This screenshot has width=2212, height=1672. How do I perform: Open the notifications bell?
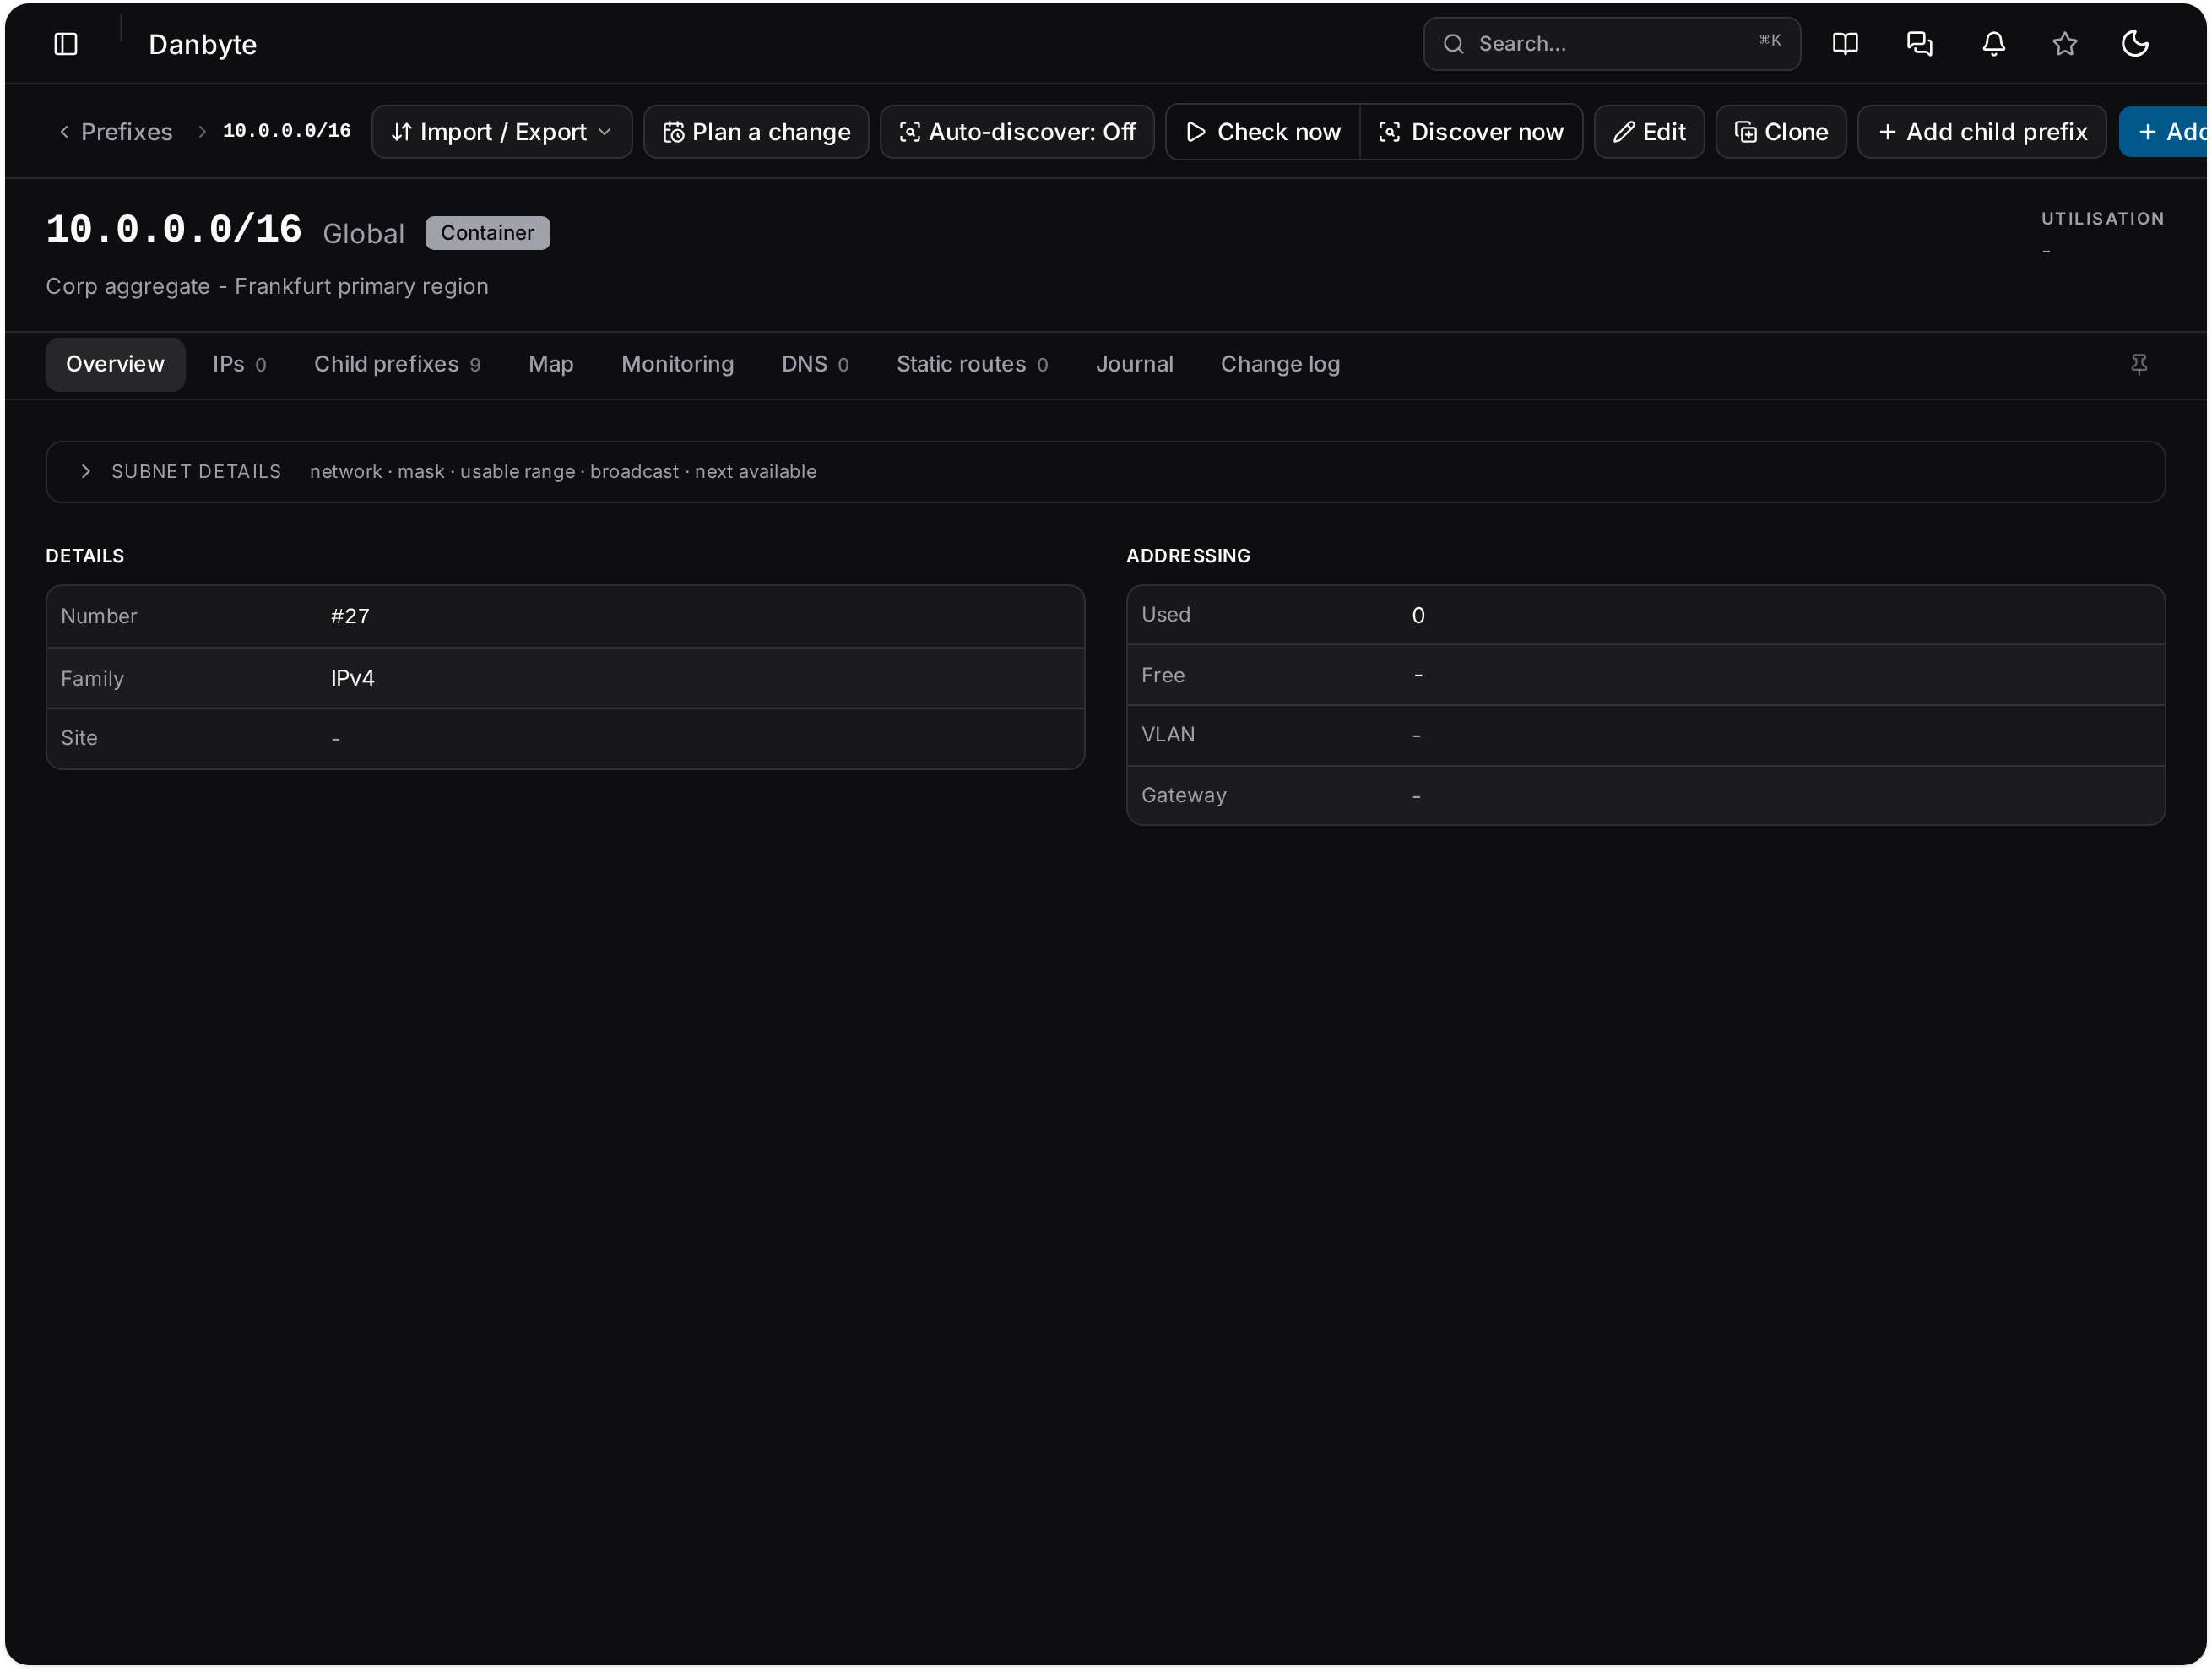[1993, 44]
